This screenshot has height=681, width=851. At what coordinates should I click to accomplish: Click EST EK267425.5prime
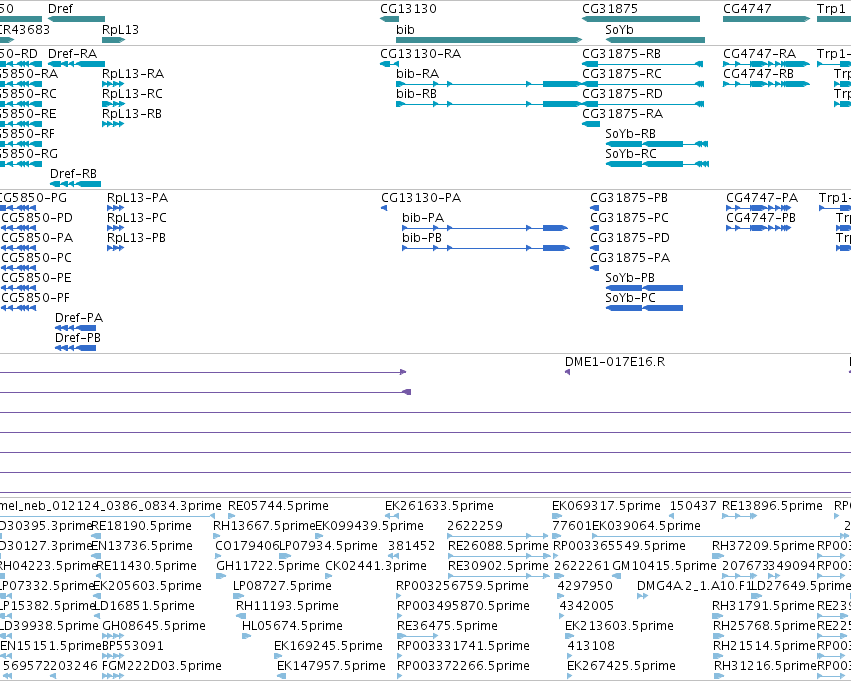pyautogui.click(x=570, y=676)
